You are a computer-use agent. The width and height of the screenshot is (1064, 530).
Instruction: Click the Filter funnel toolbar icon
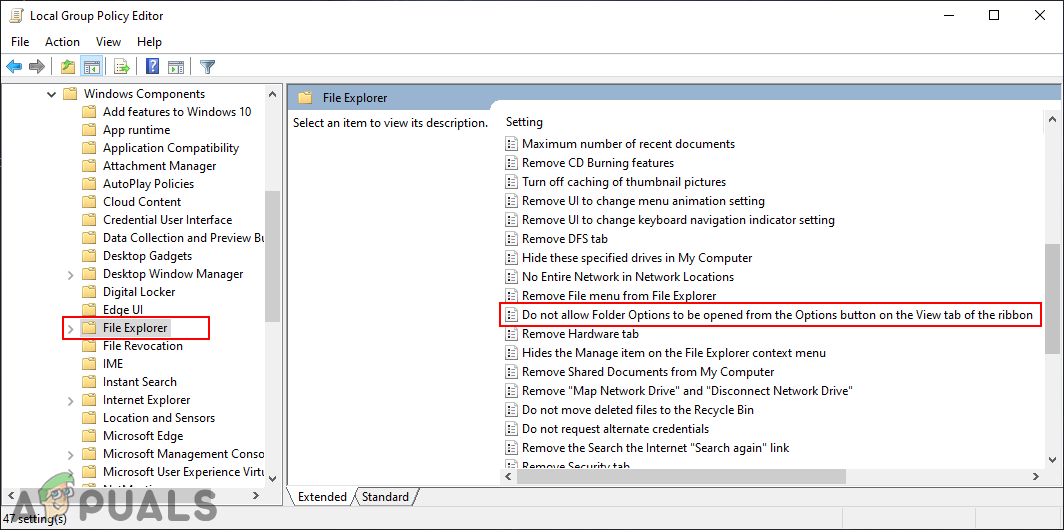coord(208,67)
